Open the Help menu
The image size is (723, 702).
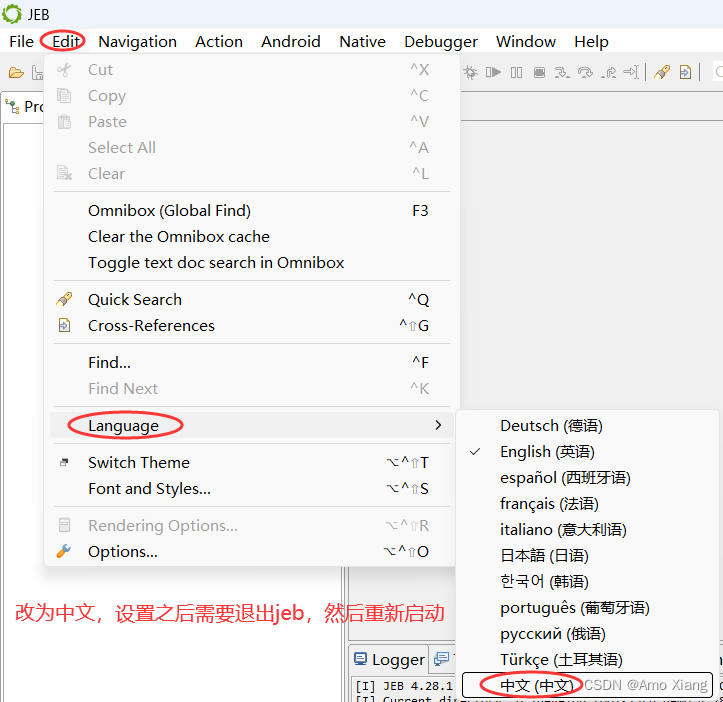point(591,42)
